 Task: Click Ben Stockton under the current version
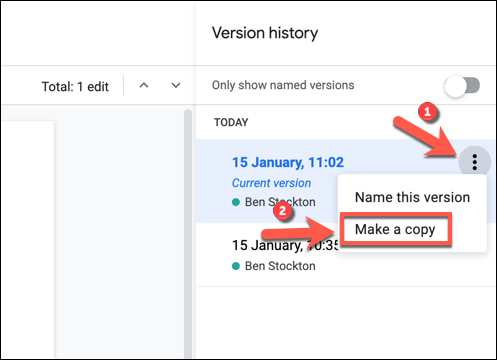coord(280,202)
